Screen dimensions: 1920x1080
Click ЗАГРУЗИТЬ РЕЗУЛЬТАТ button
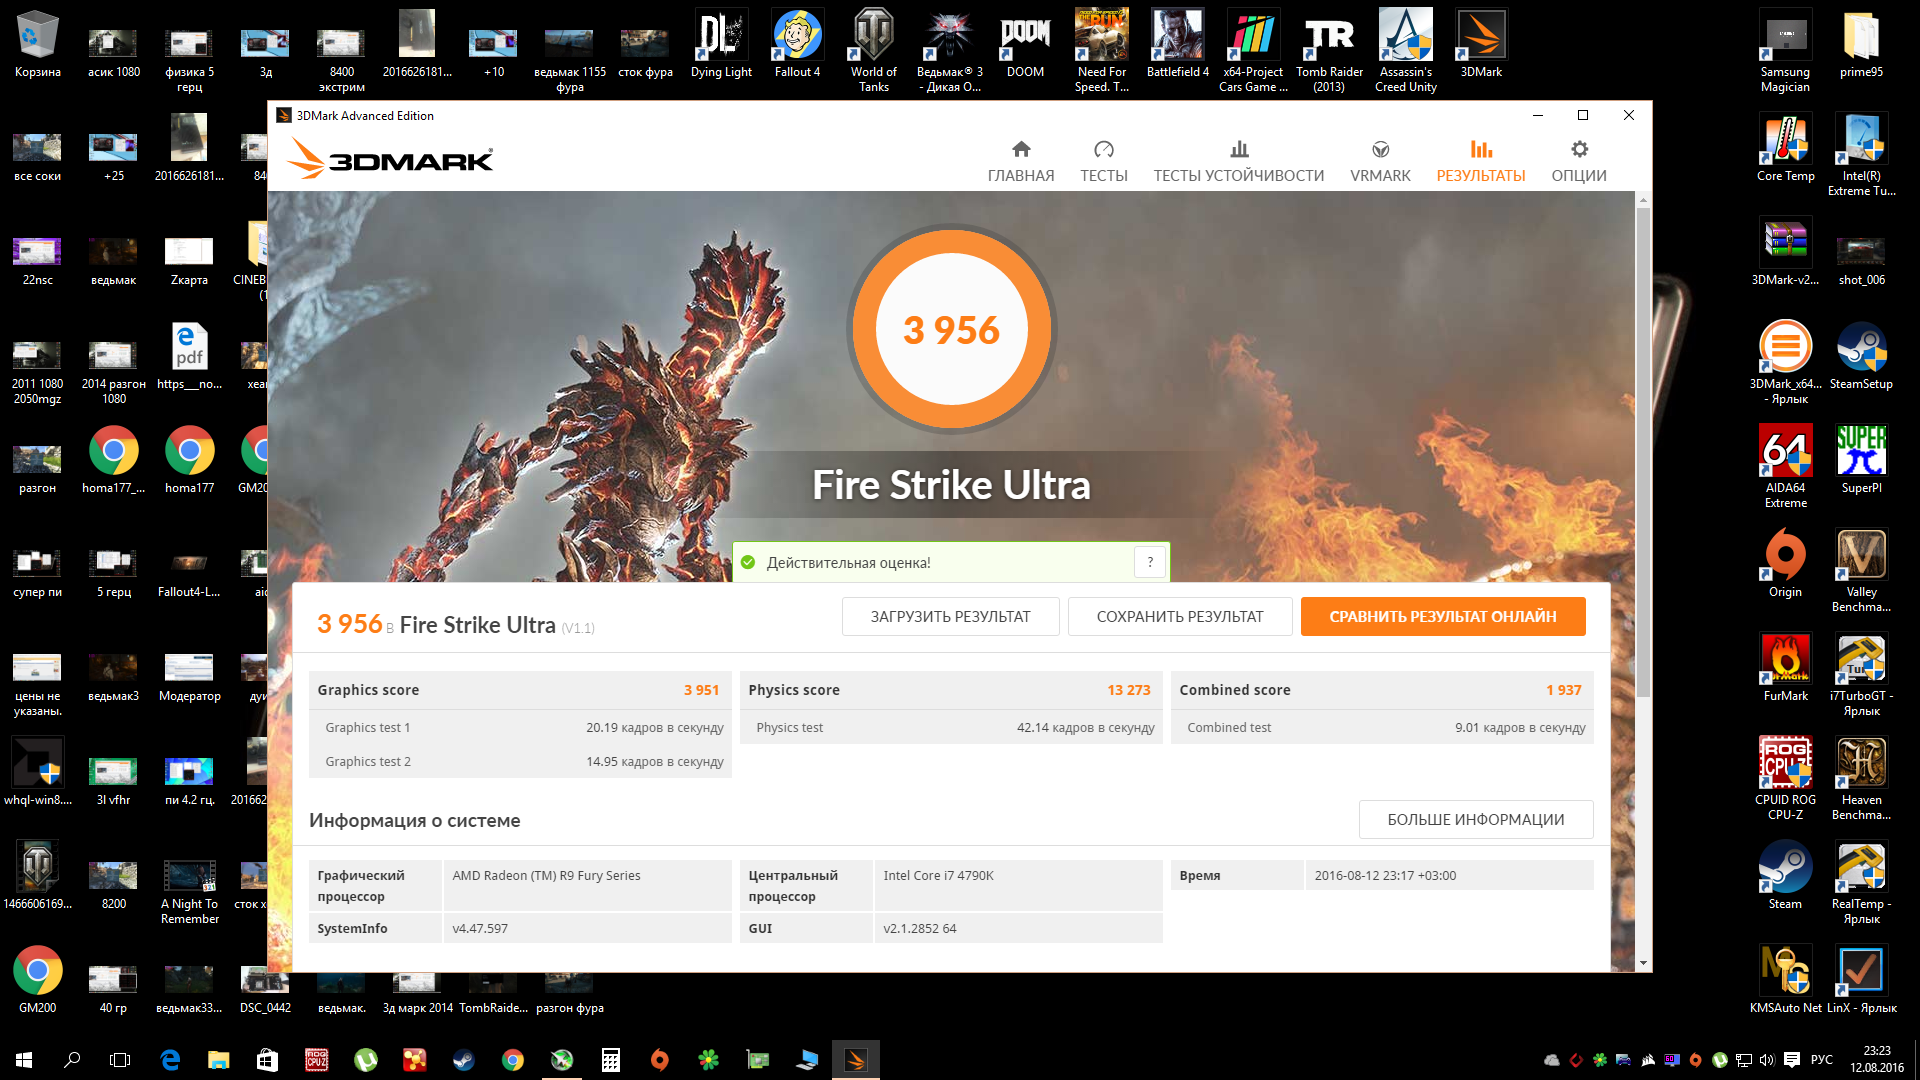[x=949, y=616]
